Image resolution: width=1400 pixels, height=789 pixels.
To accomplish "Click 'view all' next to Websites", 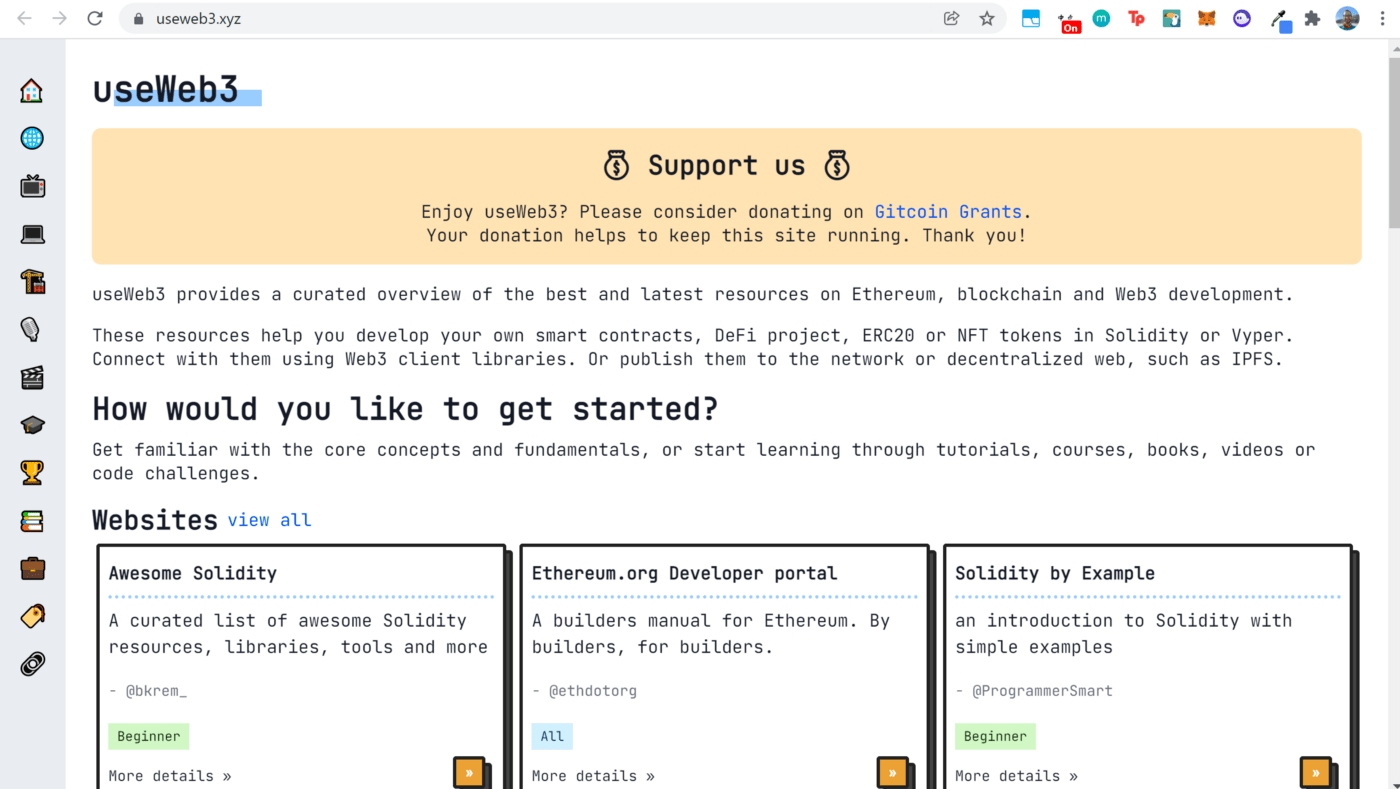I will [269, 520].
